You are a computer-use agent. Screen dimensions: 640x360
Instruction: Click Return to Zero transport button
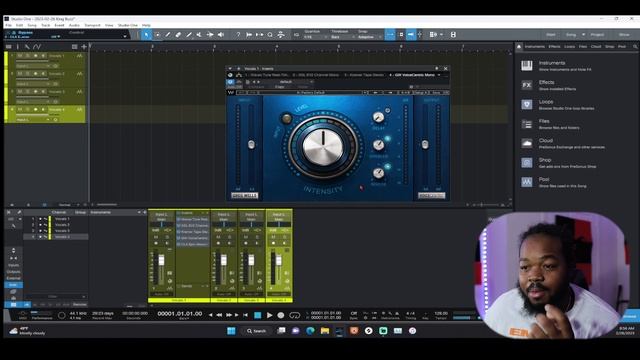pyautogui.click(x=245, y=315)
